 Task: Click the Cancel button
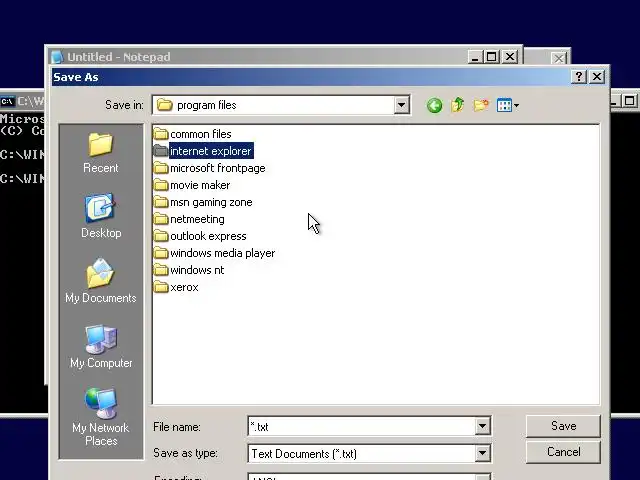point(563,452)
